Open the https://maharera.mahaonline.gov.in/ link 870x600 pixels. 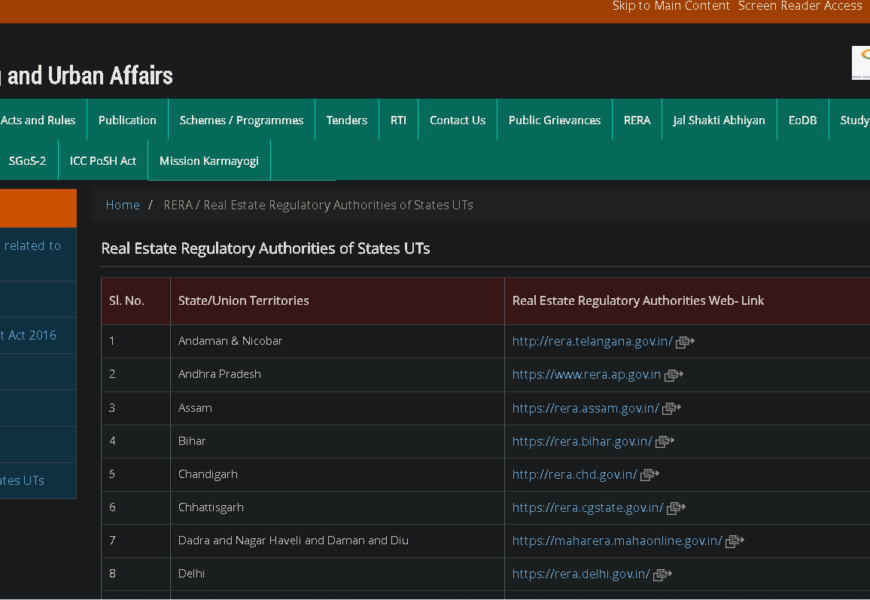point(617,541)
